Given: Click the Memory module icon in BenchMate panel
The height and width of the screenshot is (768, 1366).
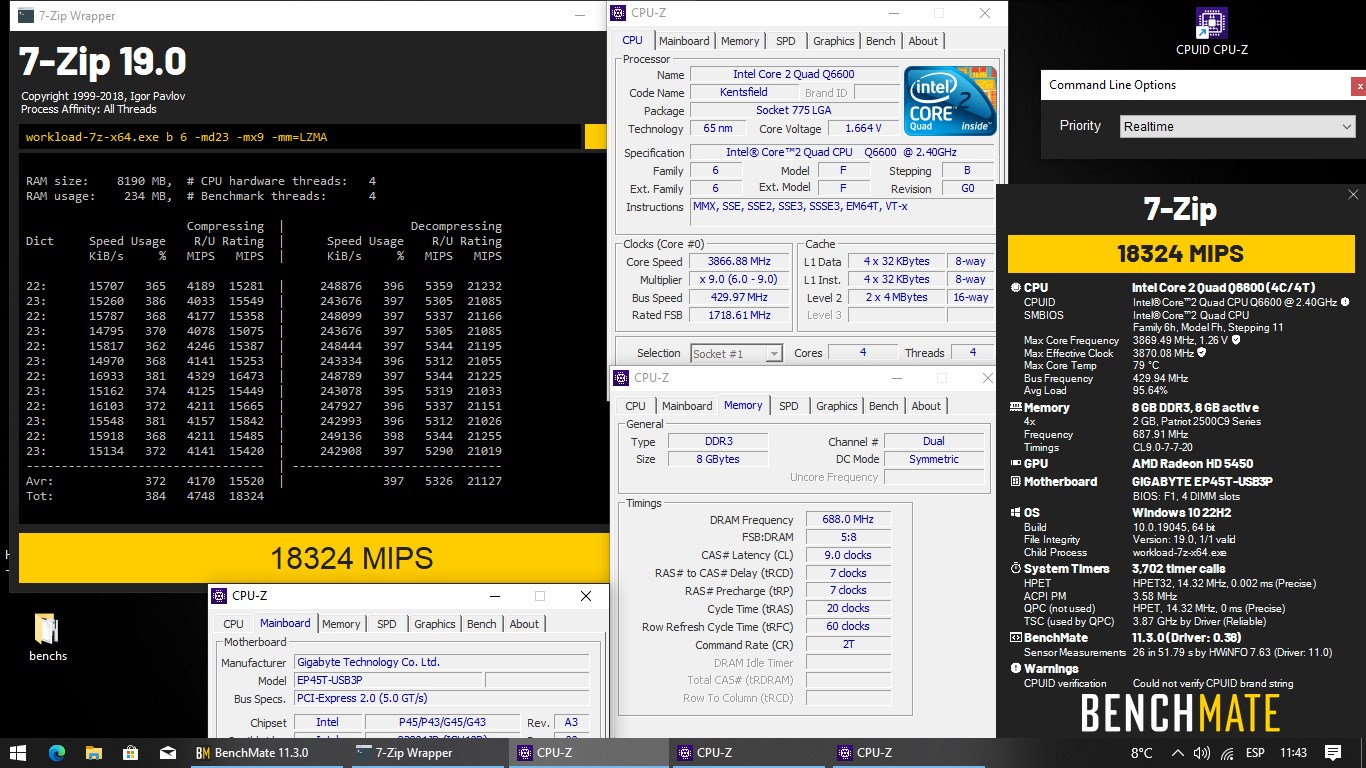Looking at the screenshot, I should 1016,408.
